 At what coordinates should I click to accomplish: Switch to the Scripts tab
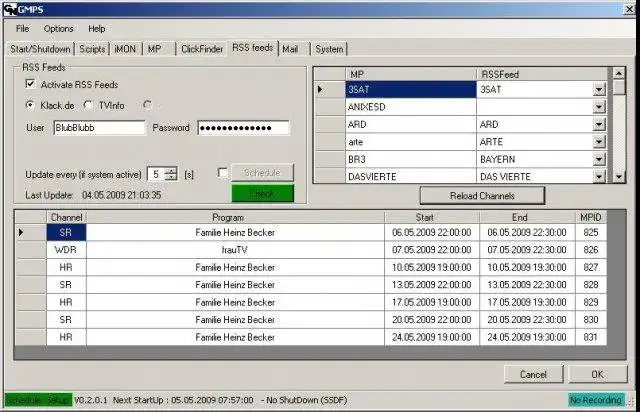tap(92, 49)
